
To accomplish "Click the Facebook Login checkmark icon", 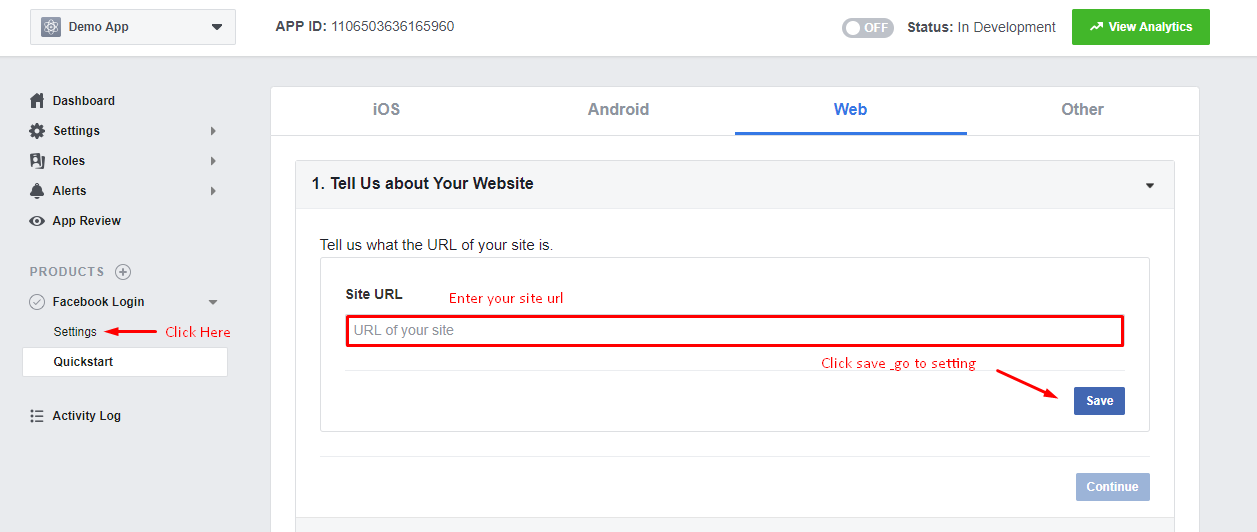I will point(37,302).
